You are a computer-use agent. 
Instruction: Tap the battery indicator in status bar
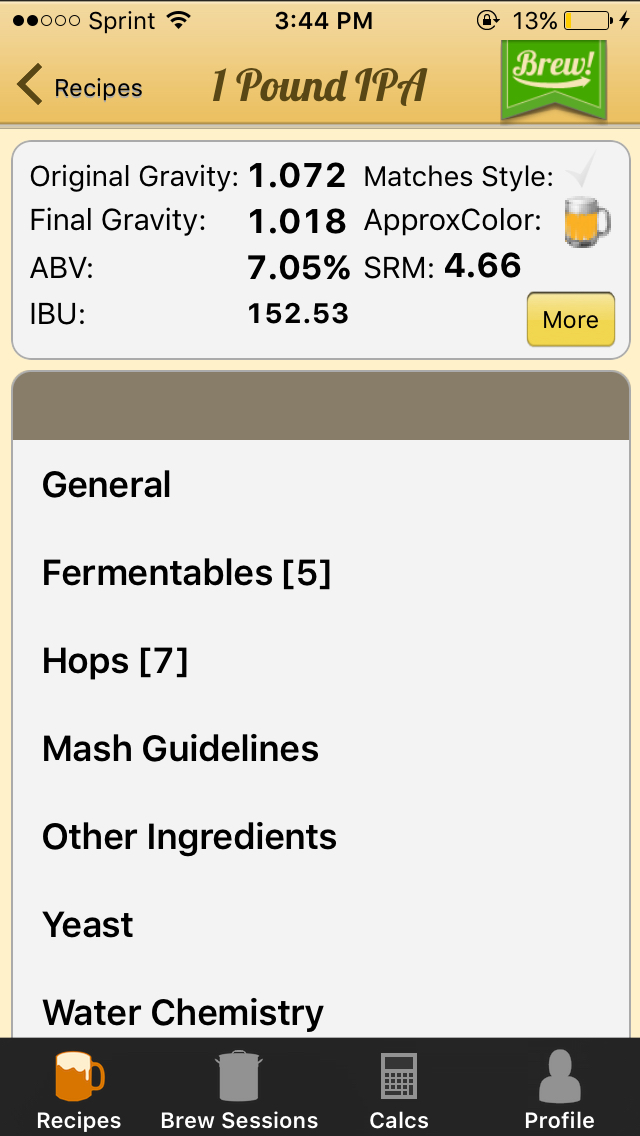pos(587,21)
